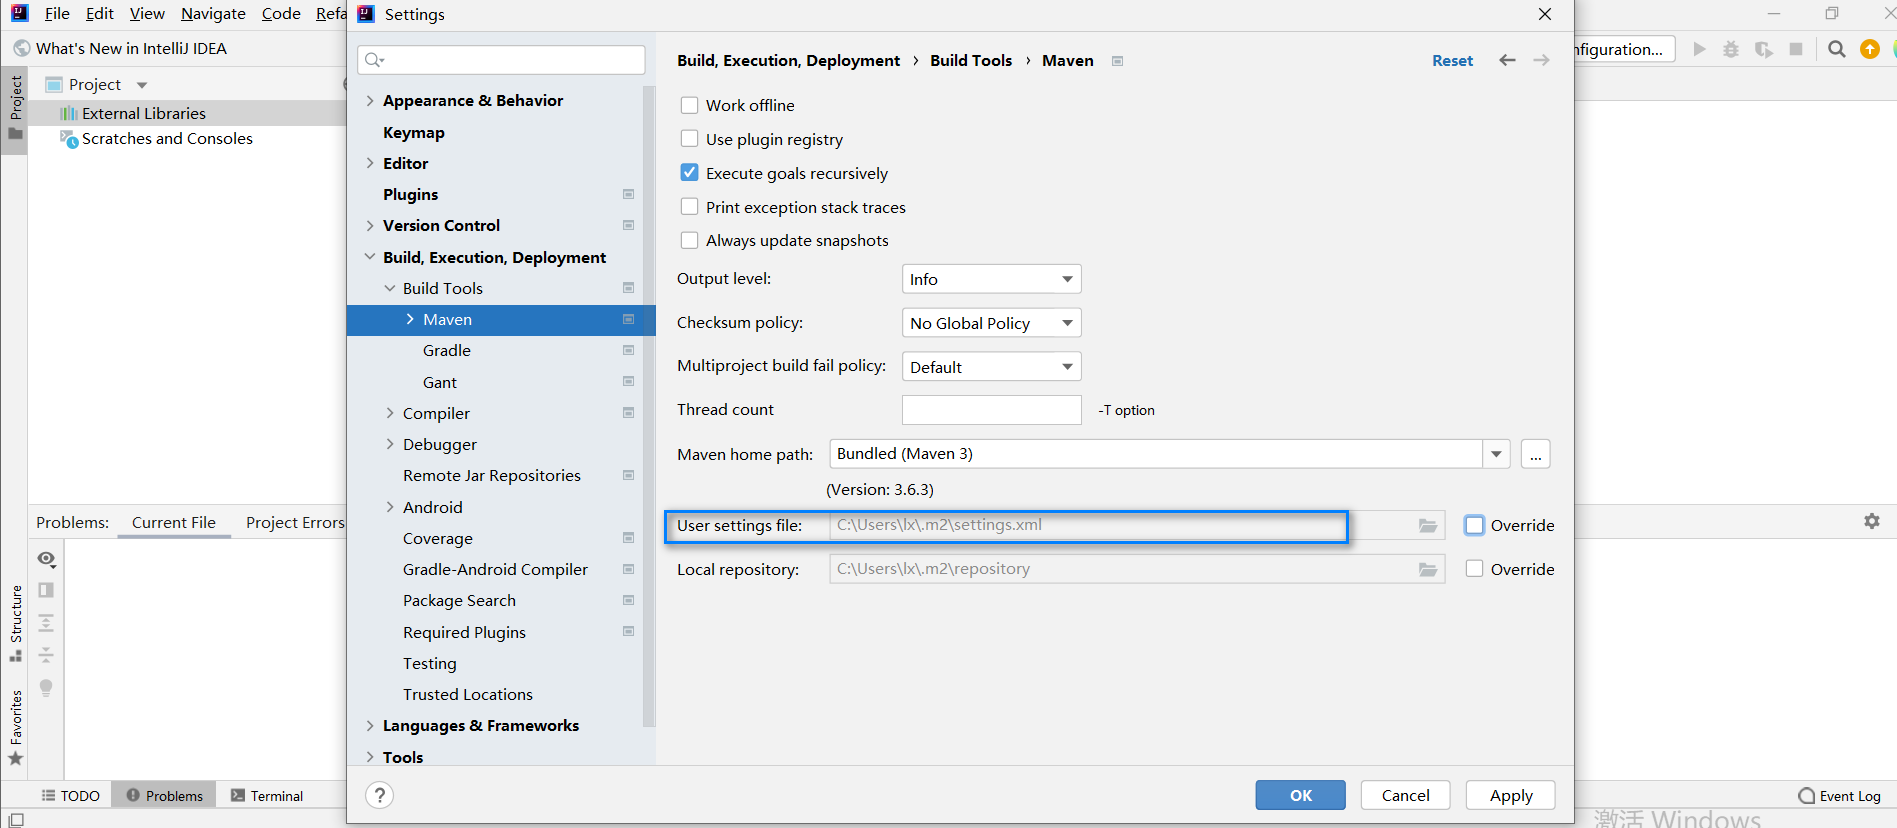Enable Print exception stack traces
Screen dimensions: 1897x828
tap(689, 207)
